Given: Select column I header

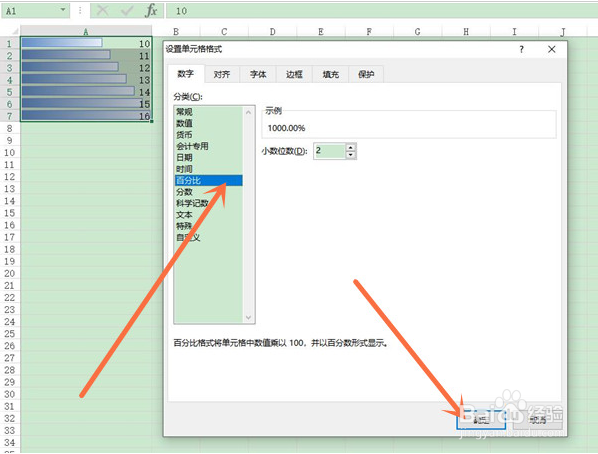Looking at the screenshot, I should pyautogui.click(x=514, y=31).
